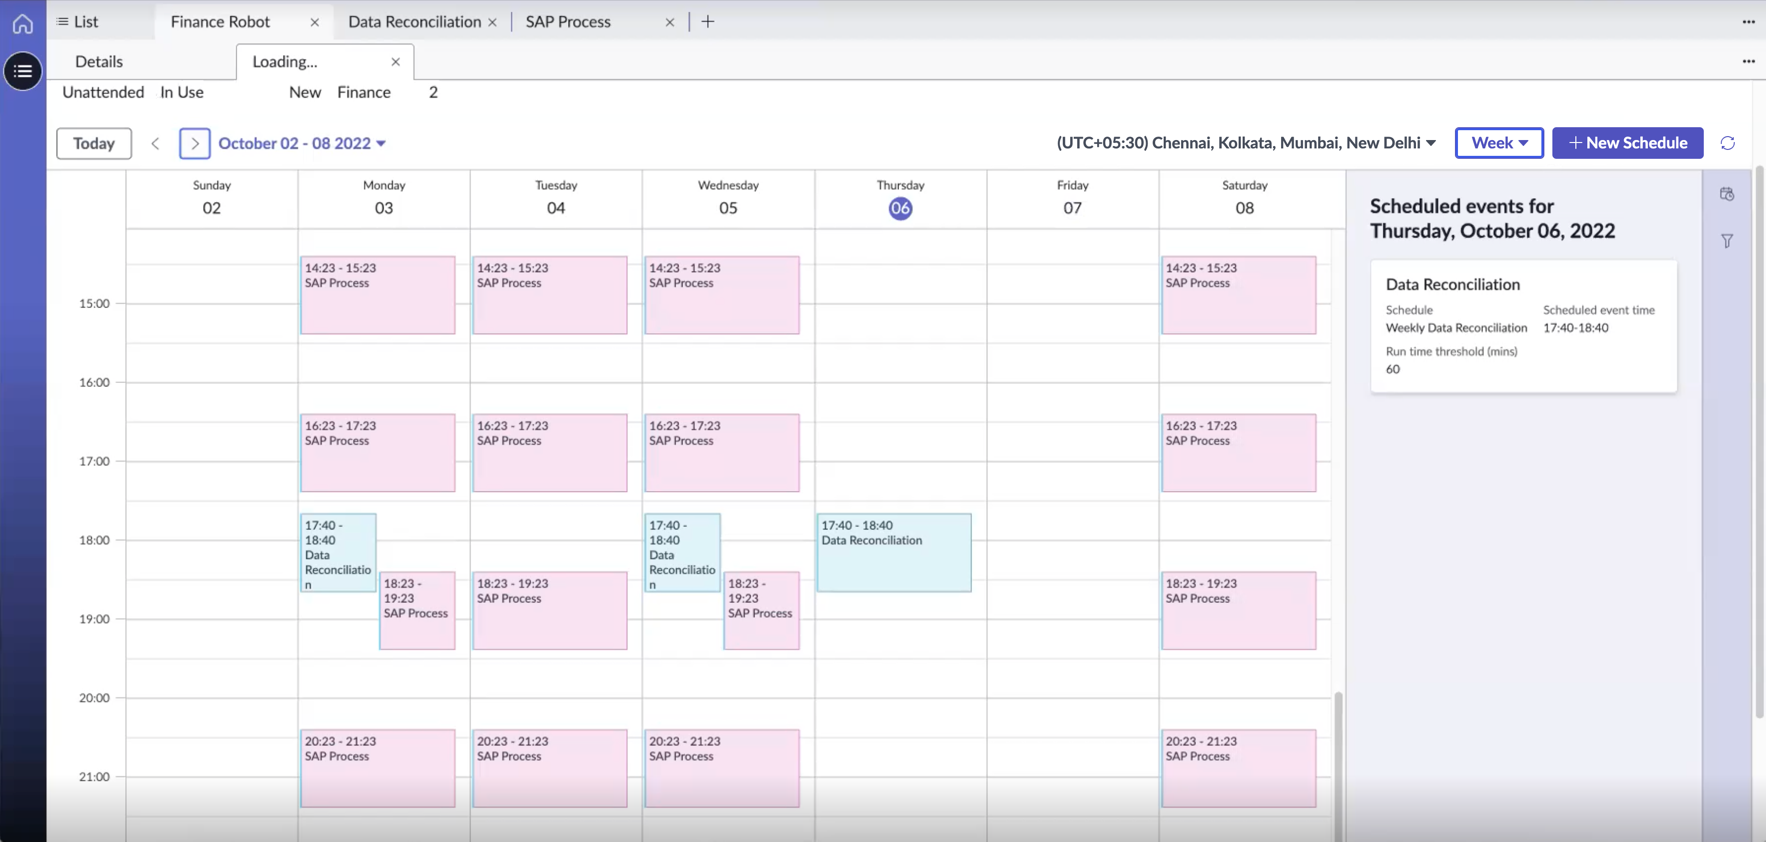Click the Data Reconciliation event card title
This screenshot has width=1766, height=842.
tap(1452, 284)
